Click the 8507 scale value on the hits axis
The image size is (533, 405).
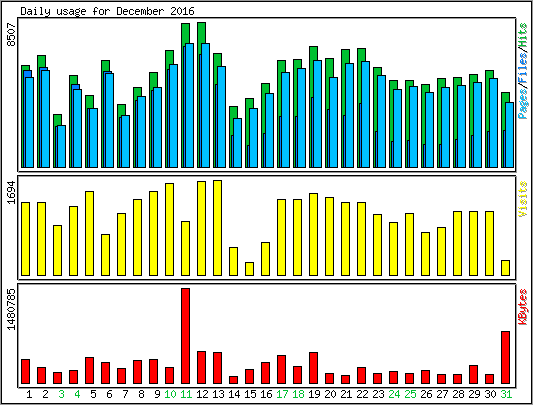[x=12, y=34]
